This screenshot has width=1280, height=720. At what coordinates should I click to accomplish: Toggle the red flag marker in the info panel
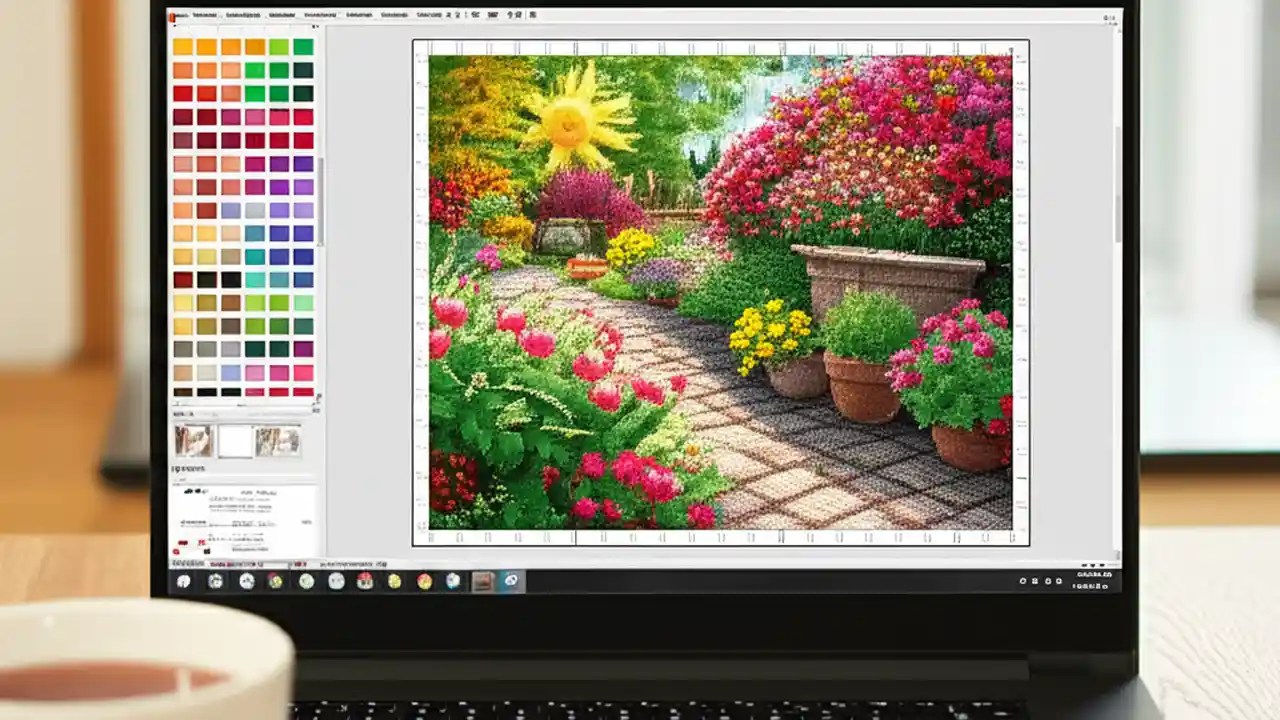pos(183,542)
